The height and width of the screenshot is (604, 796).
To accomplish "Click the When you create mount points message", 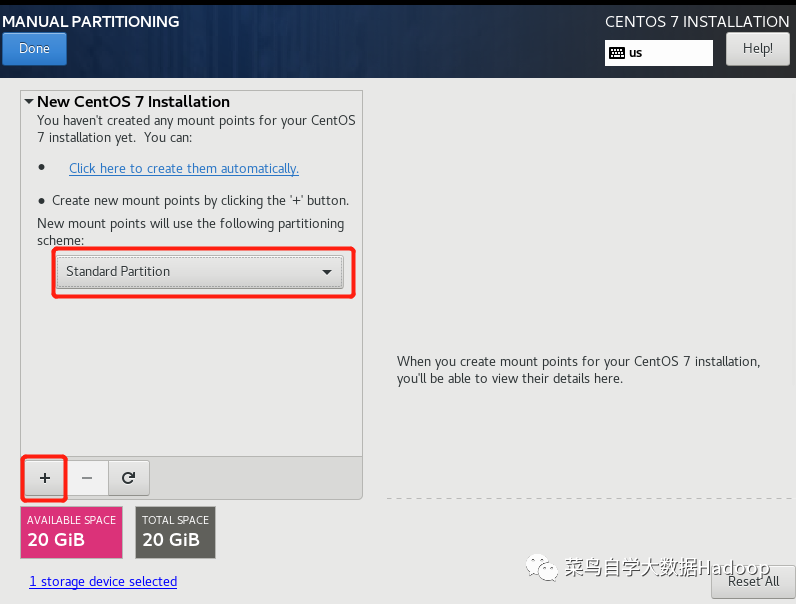I will click(579, 370).
